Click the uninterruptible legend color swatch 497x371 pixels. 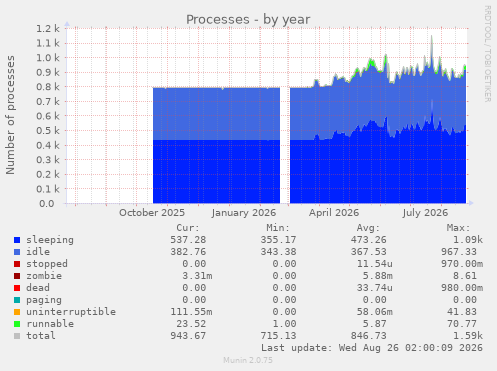[x=17, y=312]
